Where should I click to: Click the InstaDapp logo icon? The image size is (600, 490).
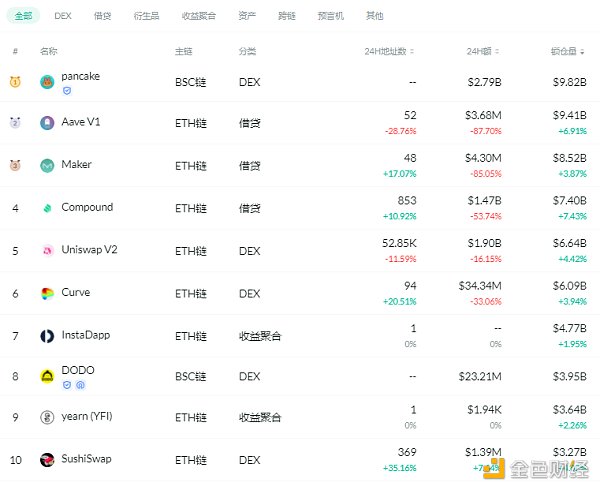tap(47, 336)
